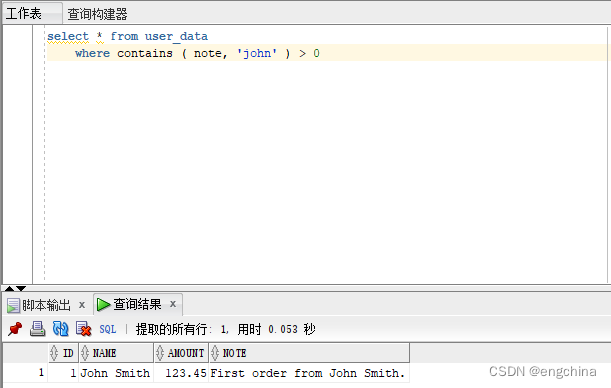Pin the query result with the red pushpin
The image size is (611, 388).
click(15, 329)
